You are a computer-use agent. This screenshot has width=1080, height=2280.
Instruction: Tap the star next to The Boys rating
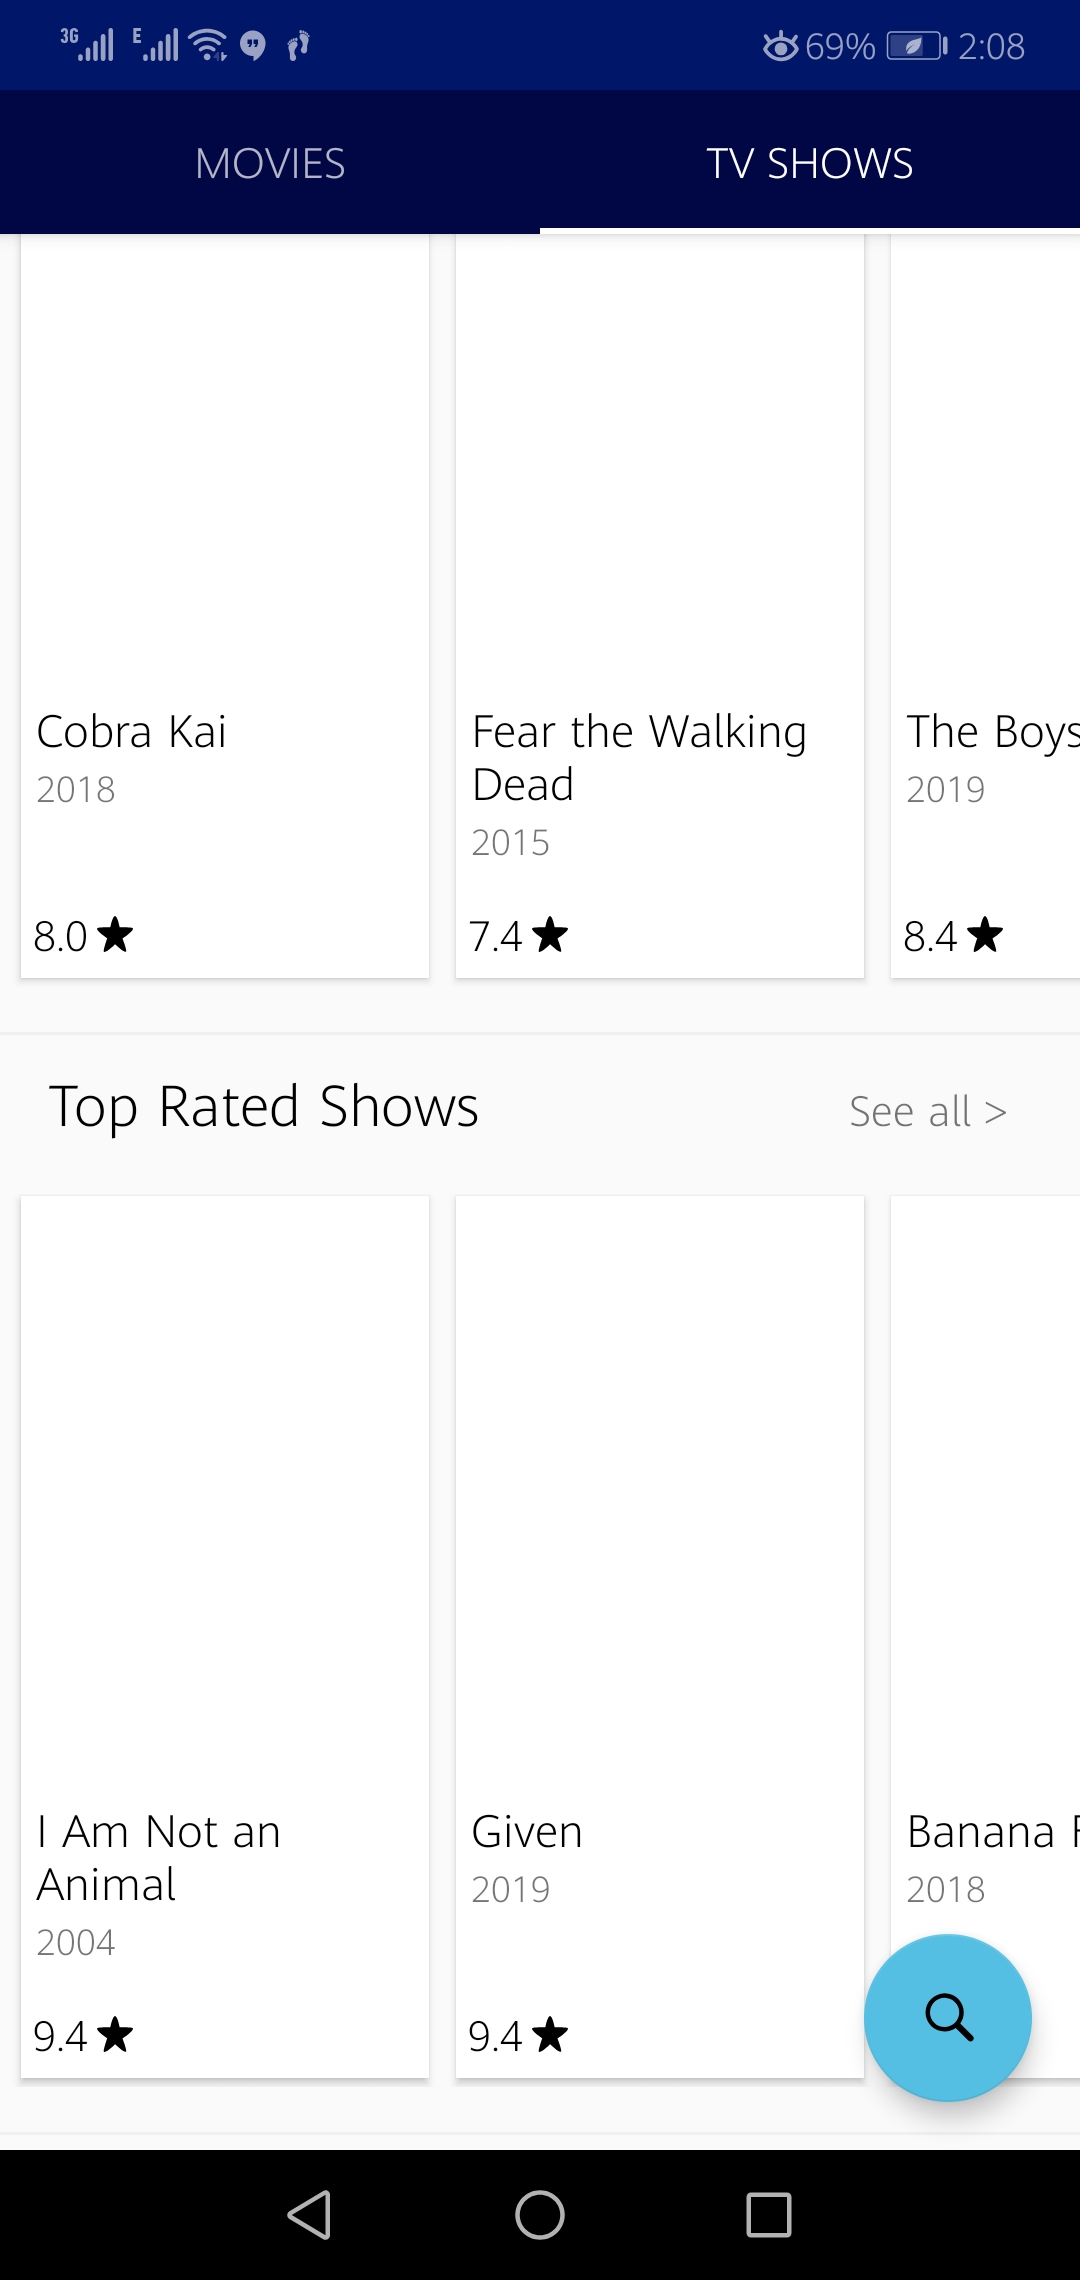click(985, 935)
